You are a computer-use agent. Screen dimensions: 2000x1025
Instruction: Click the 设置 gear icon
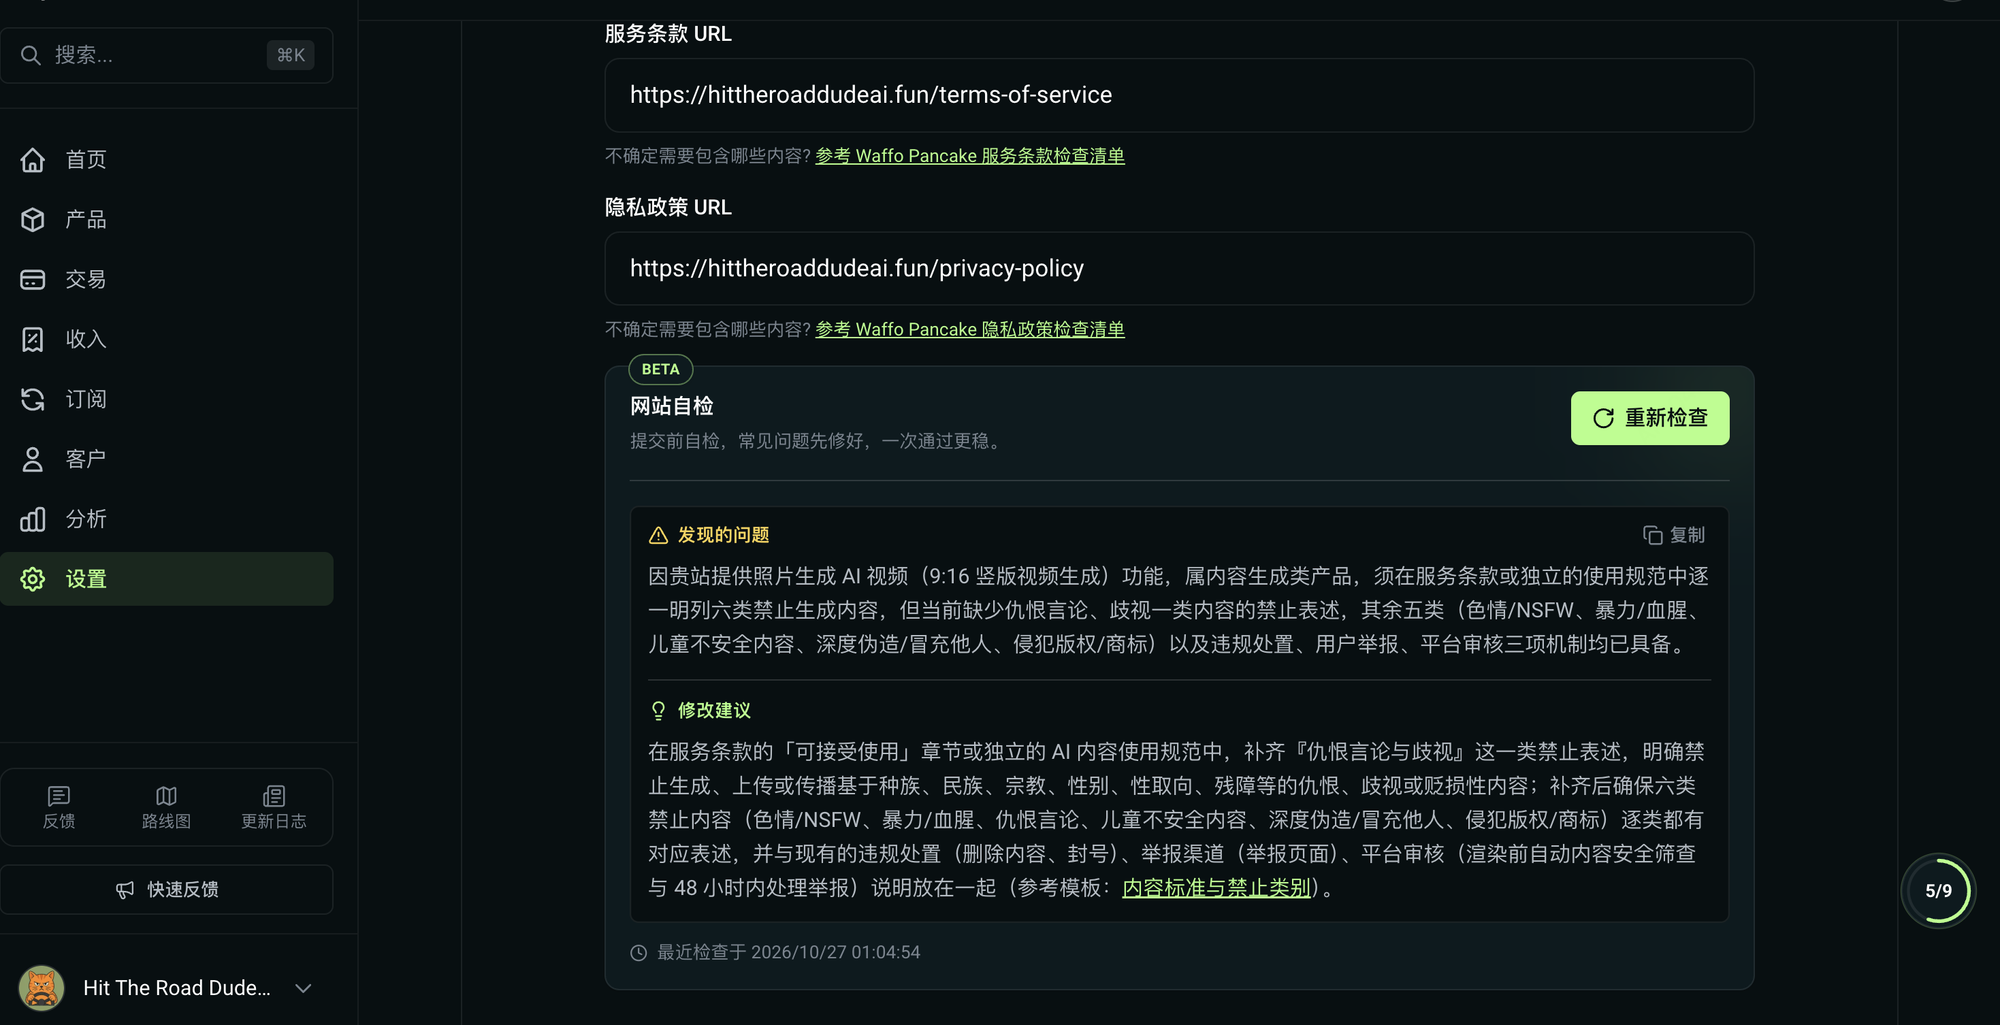[33, 579]
